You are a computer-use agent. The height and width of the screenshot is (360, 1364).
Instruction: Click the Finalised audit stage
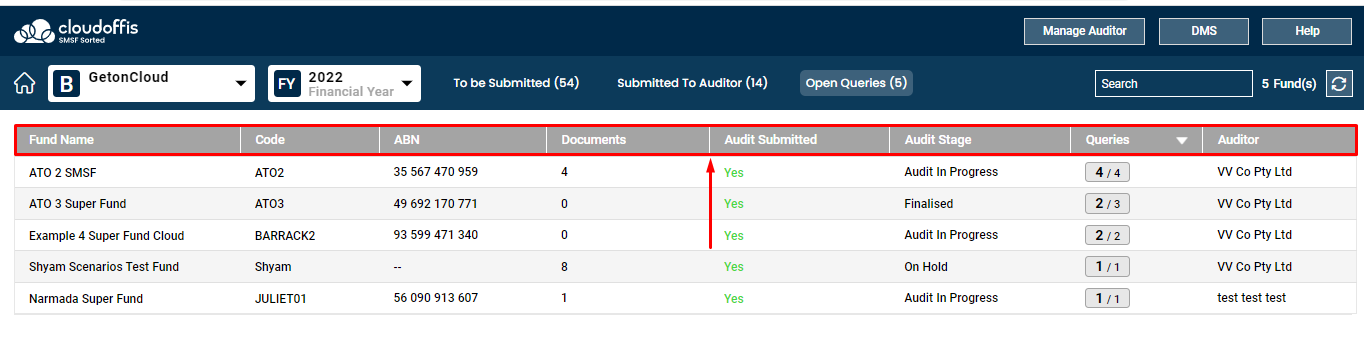(929, 204)
